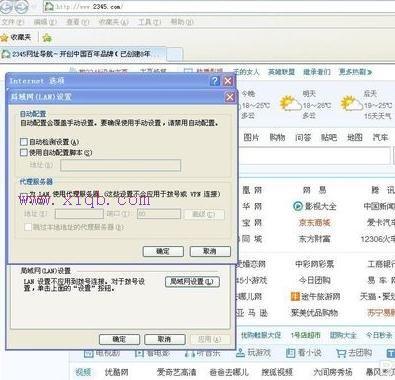The height and width of the screenshot is (380, 395).
Task: Click the browser Forward arrow button
Action: pos(21,7)
